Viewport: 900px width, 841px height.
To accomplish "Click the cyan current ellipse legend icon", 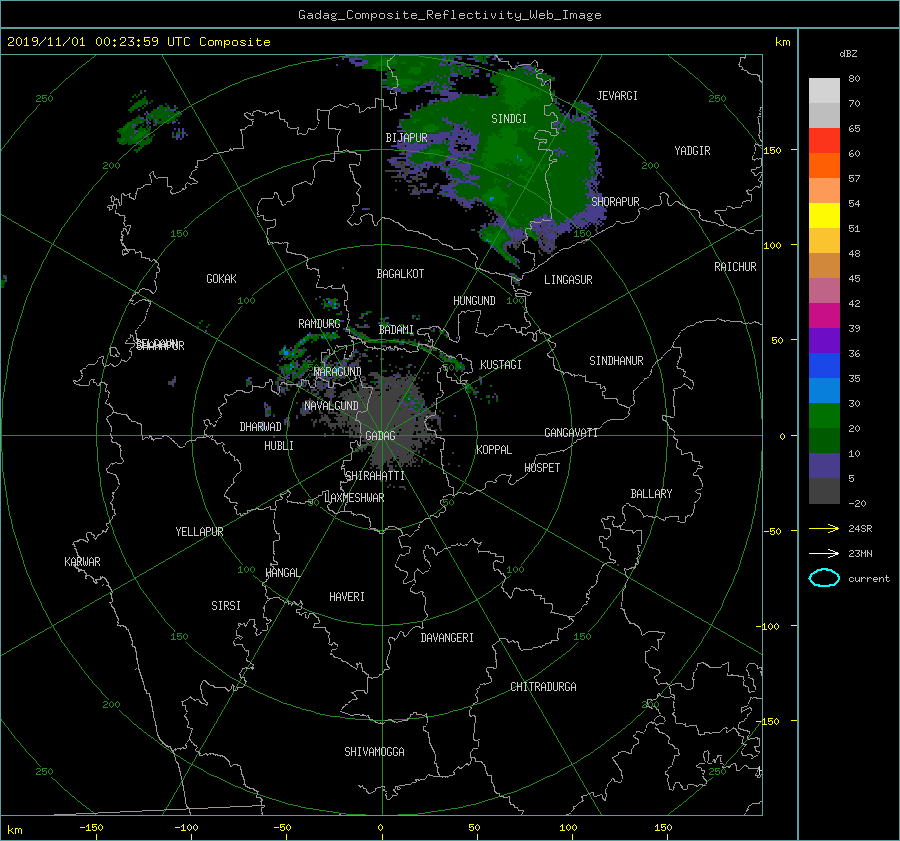I will tap(824, 578).
